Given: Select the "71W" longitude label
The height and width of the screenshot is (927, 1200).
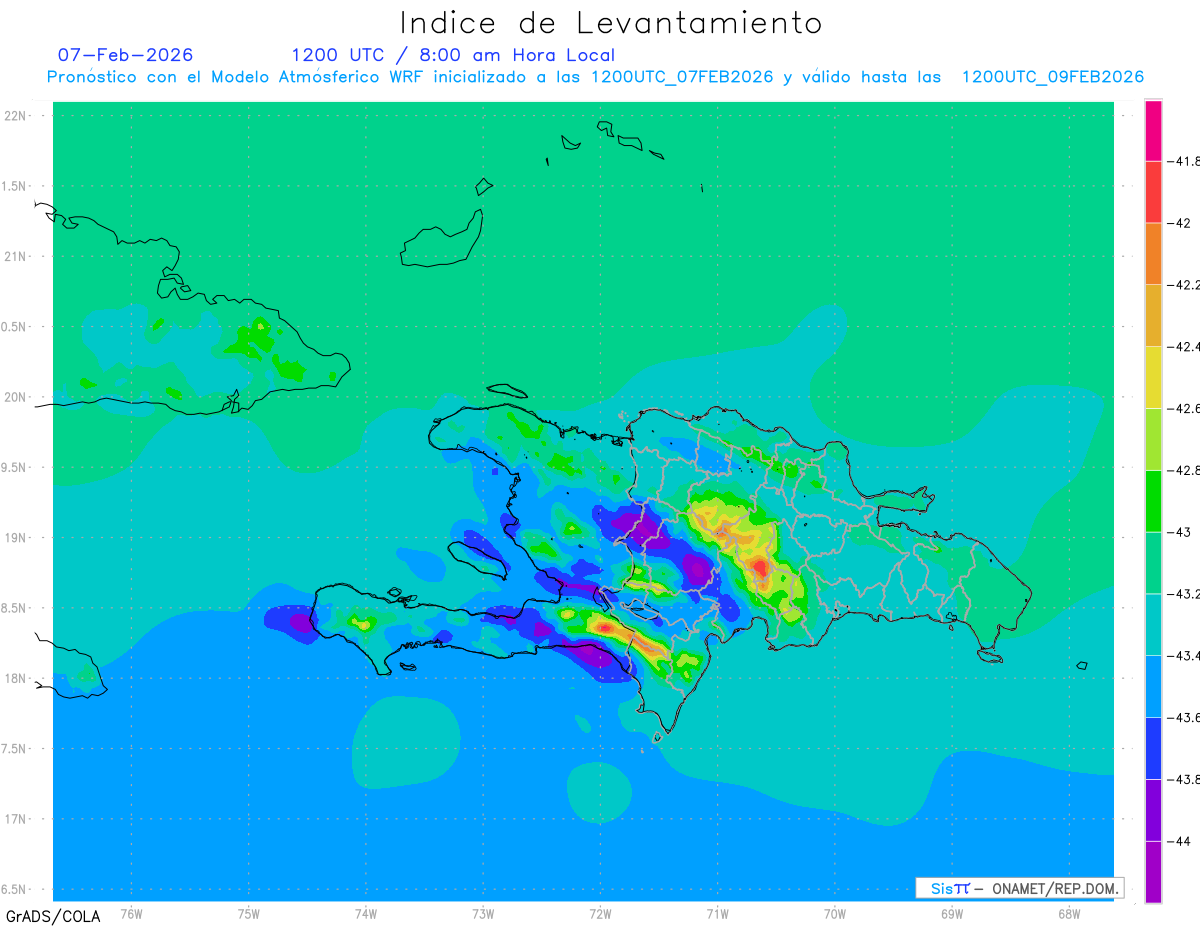Looking at the screenshot, I should 717,913.
